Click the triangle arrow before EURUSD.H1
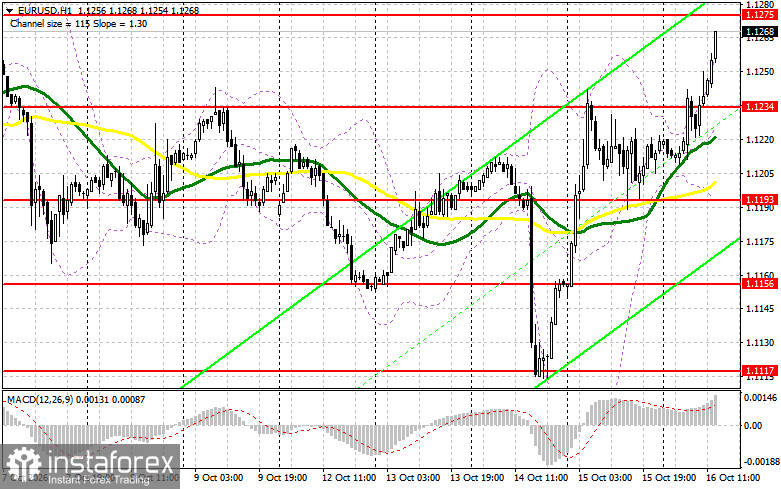 [9, 10]
